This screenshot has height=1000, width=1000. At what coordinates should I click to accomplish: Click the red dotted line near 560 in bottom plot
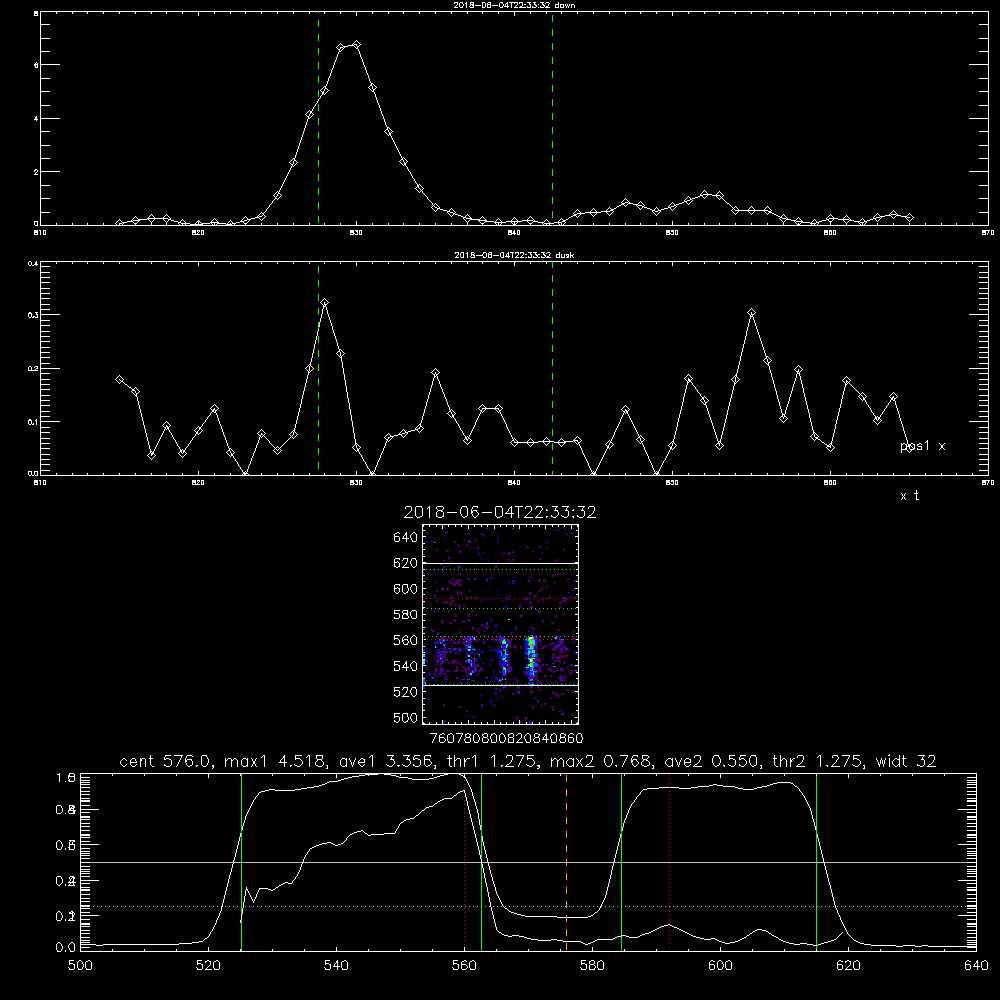pyautogui.click(x=465, y=861)
